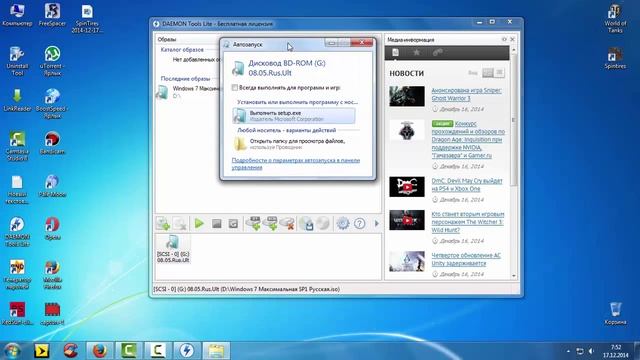Open Spintires desktop icon at right
The image size is (640, 360).
click(615, 58)
